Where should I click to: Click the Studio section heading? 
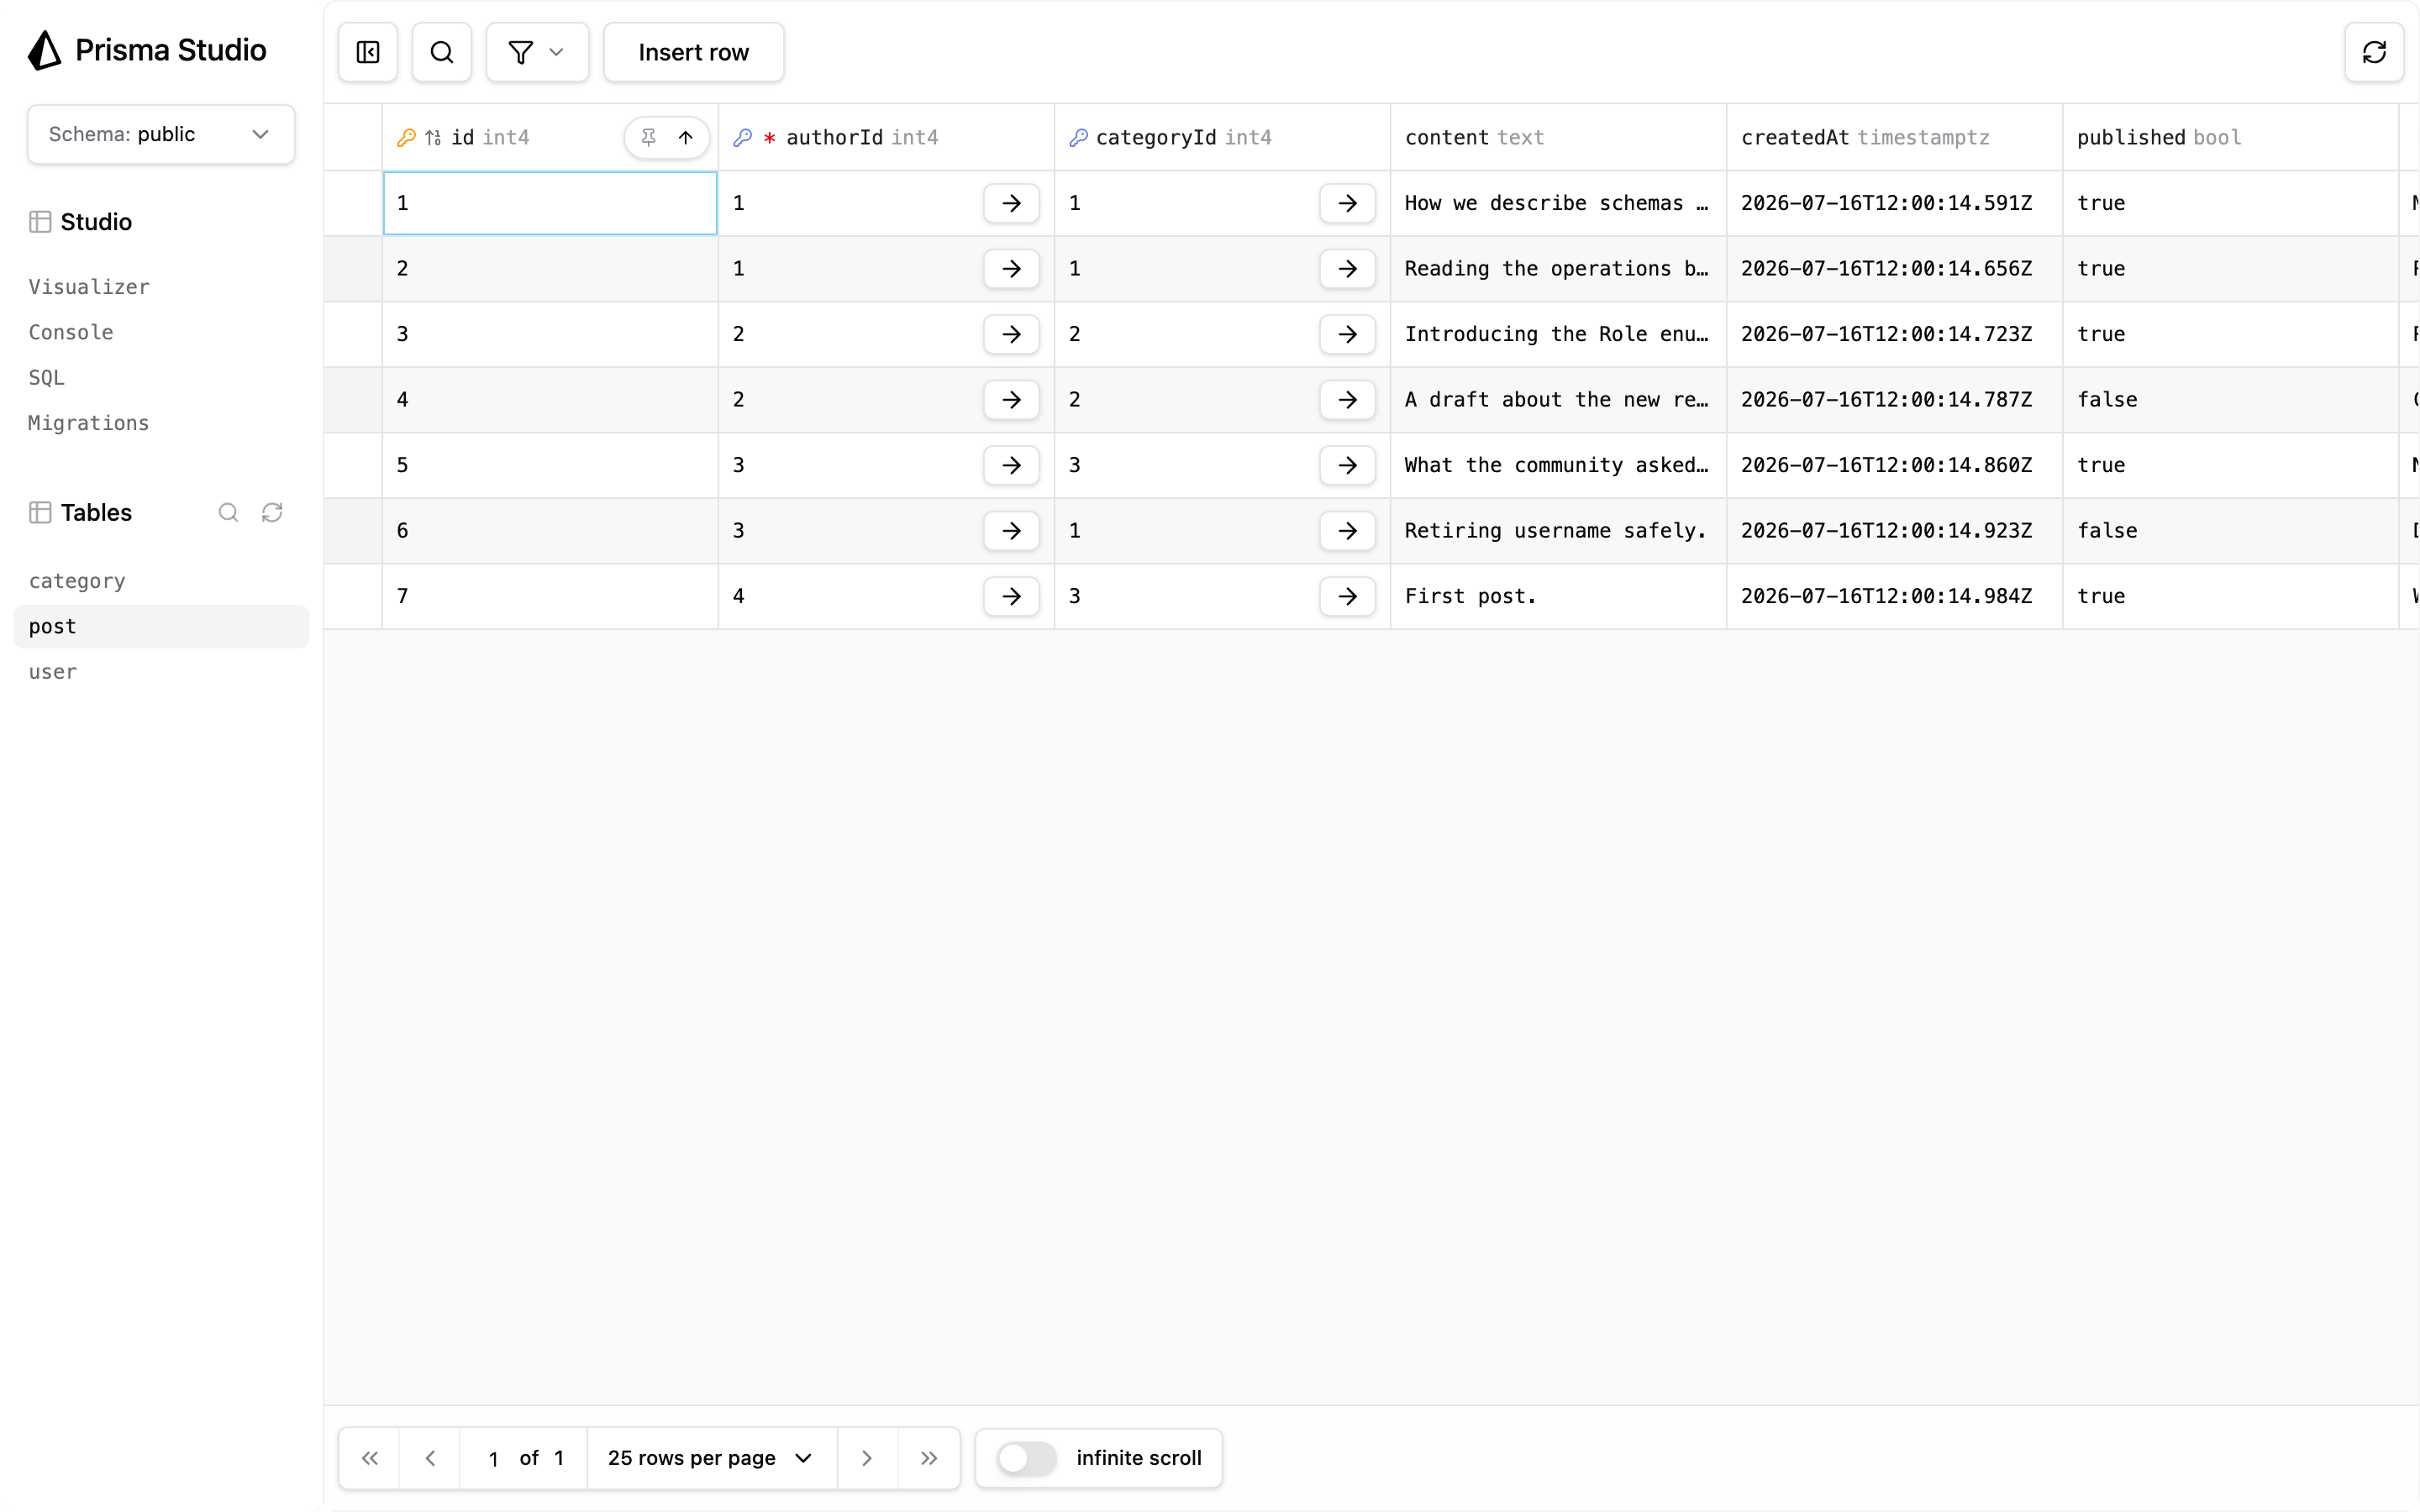pos(80,222)
